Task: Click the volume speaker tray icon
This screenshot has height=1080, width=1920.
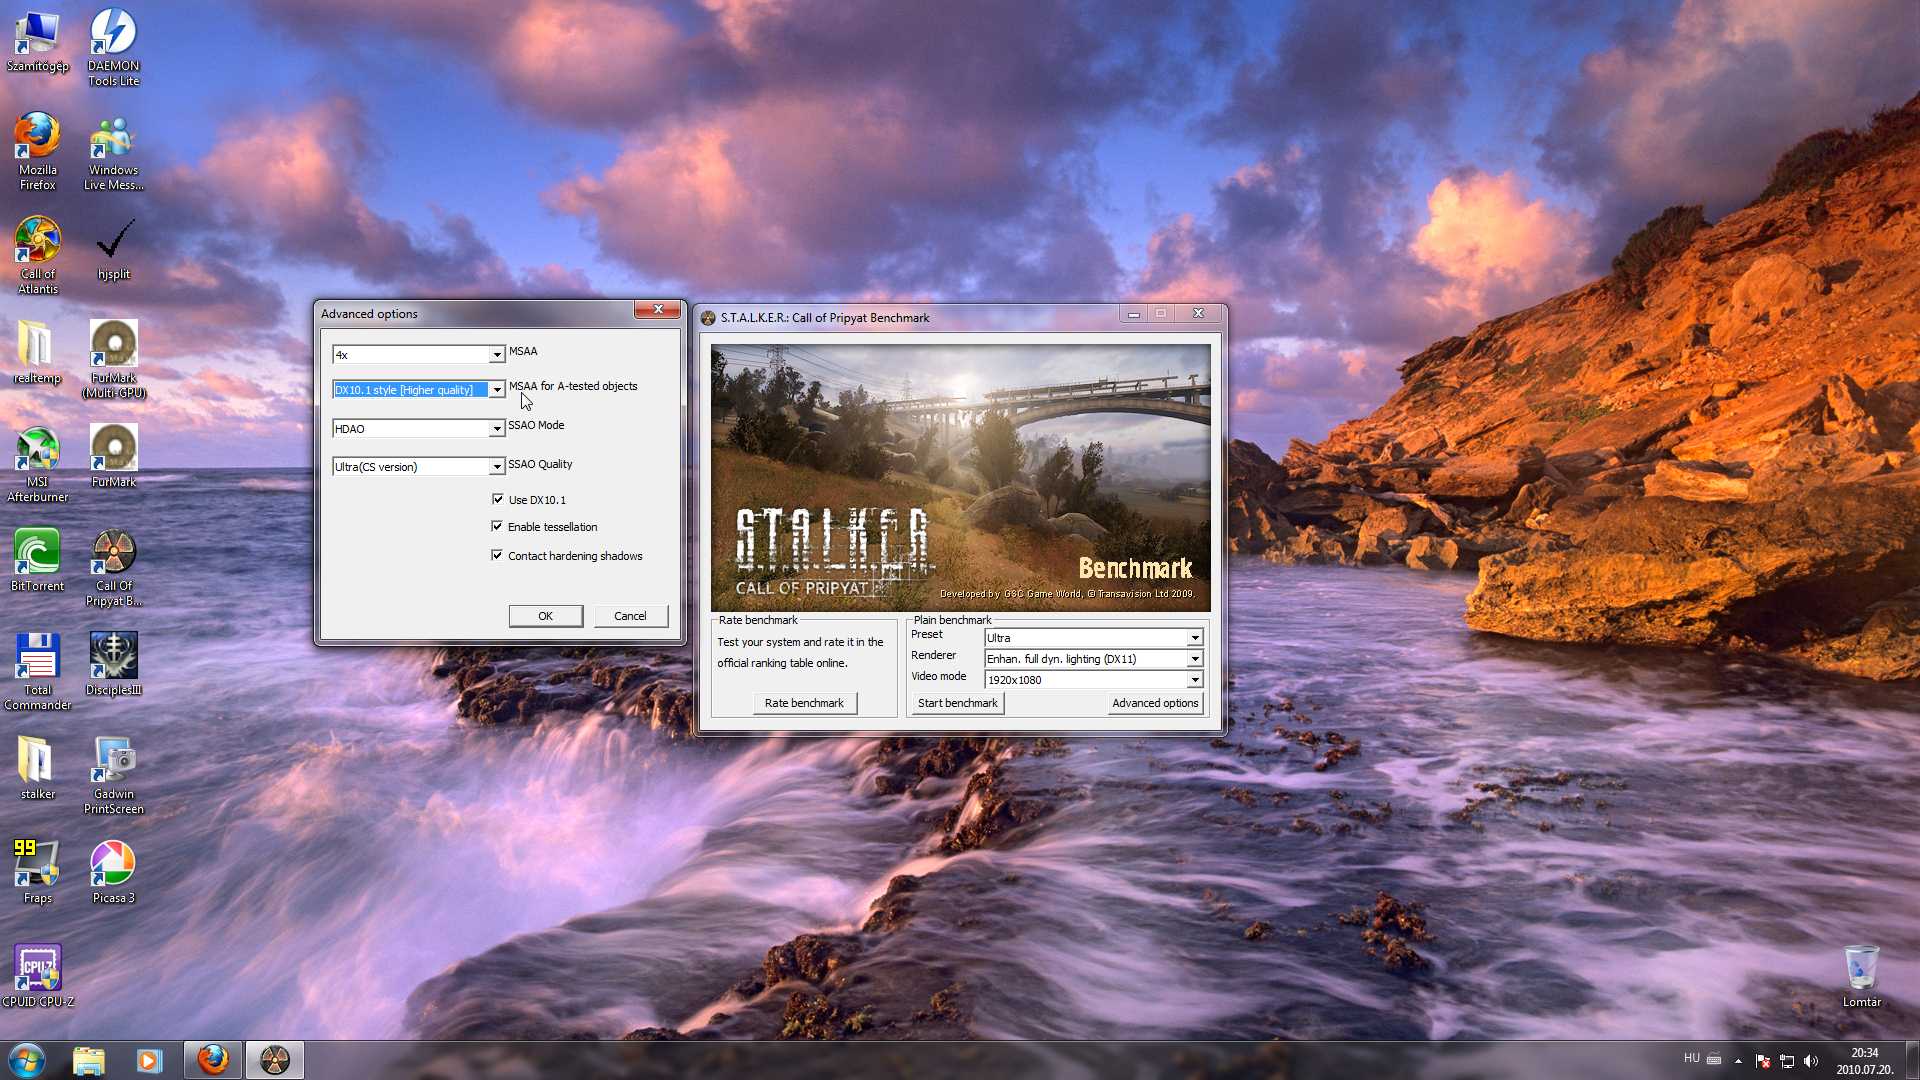Action: 1811,1061
